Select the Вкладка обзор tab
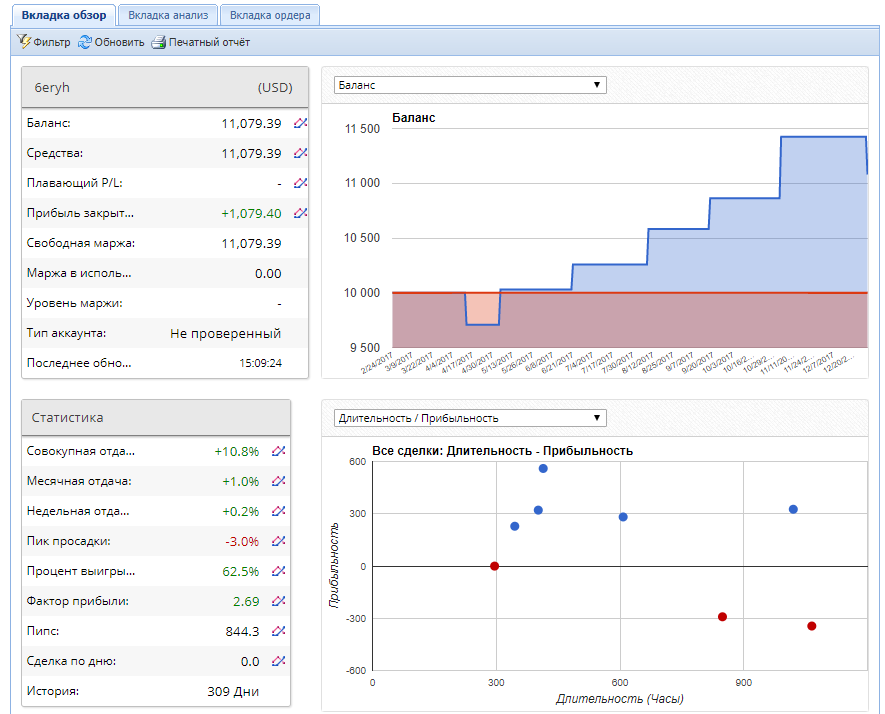The width and height of the screenshot is (885, 714). tap(64, 15)
